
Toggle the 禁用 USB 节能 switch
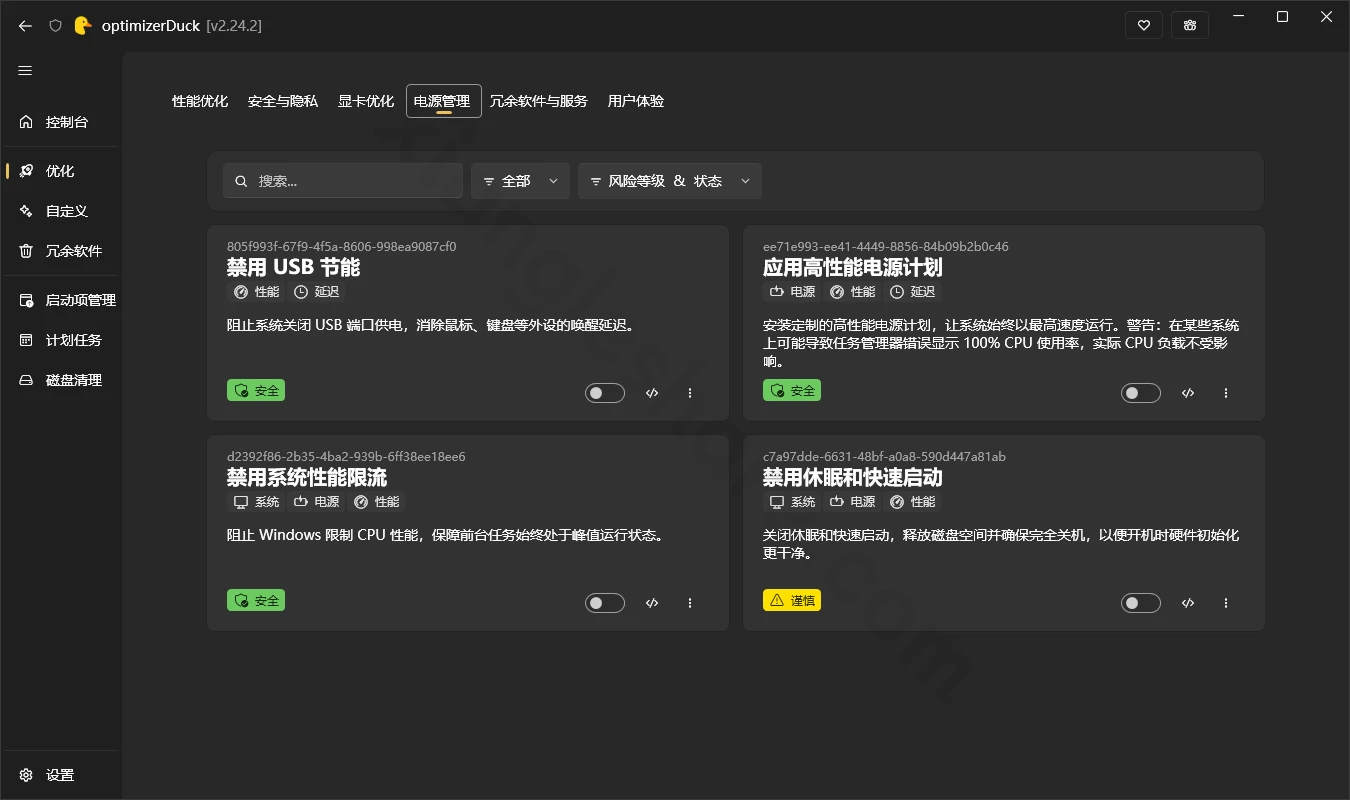(x=605, y=393)
